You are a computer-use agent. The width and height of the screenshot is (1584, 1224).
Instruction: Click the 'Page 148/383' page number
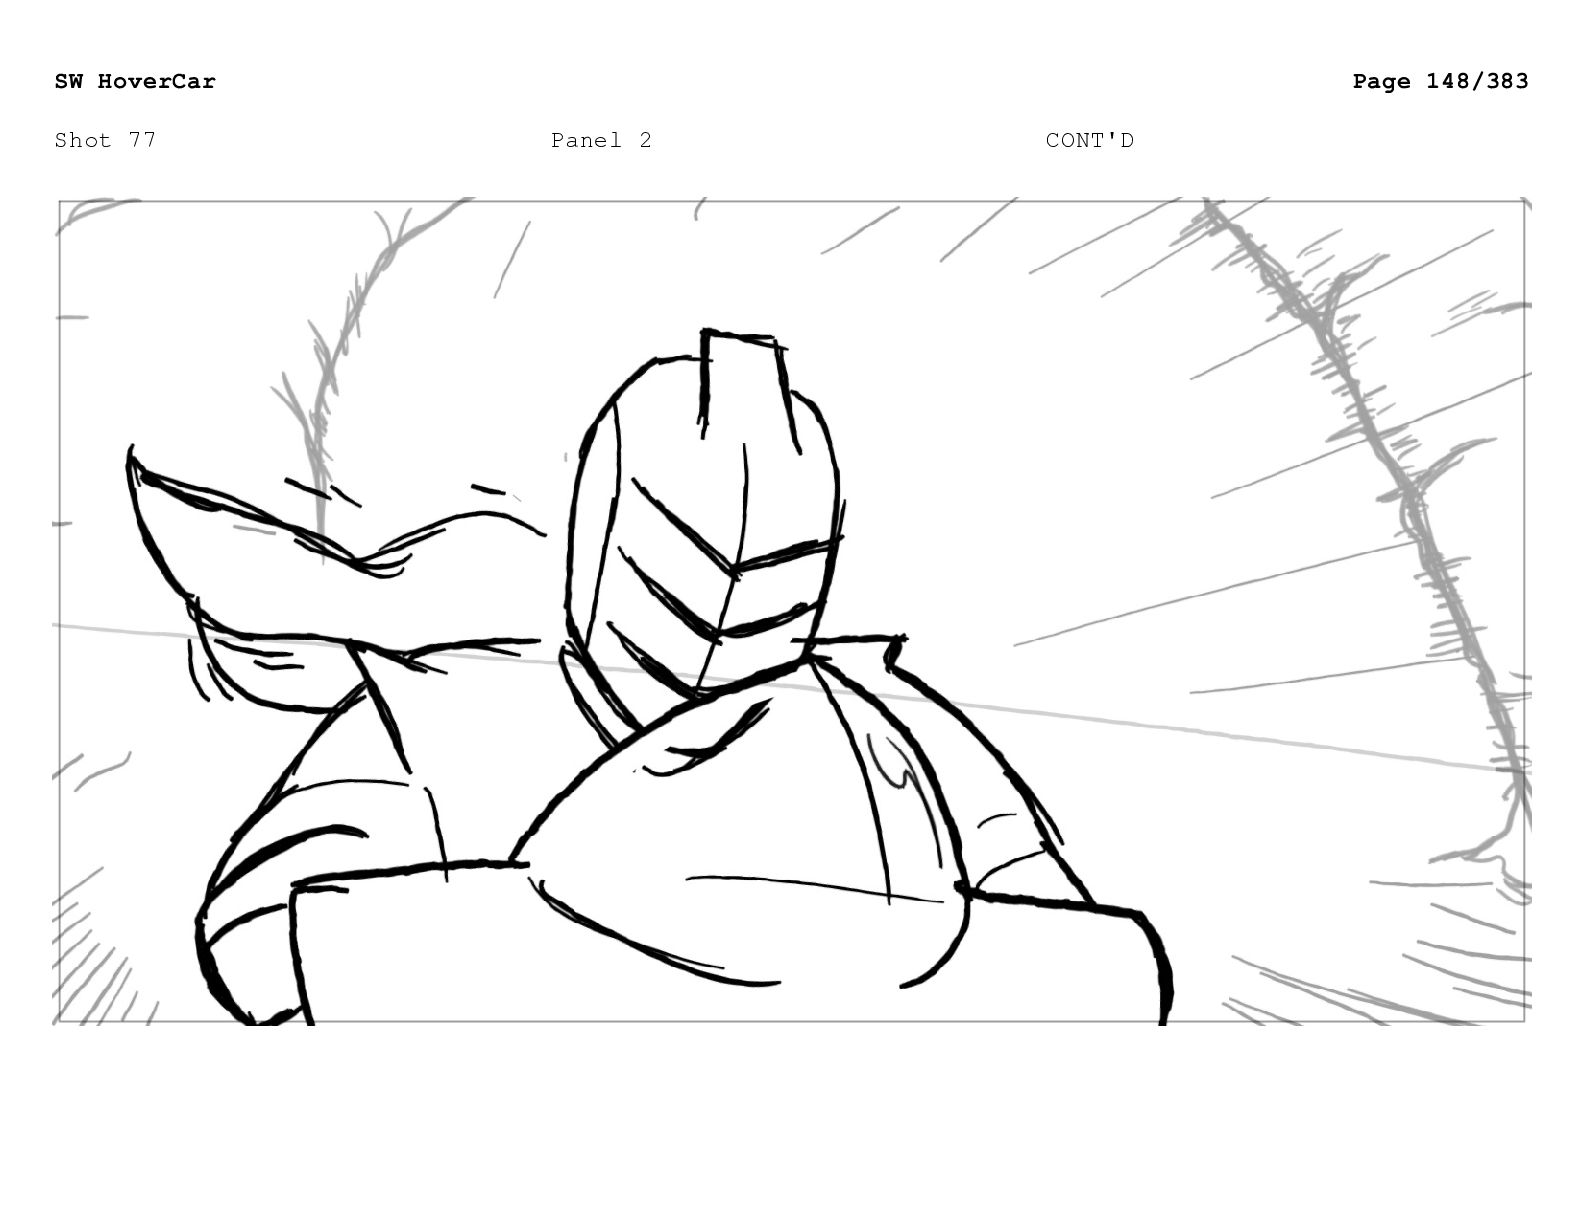click(x=1440, y=81)
